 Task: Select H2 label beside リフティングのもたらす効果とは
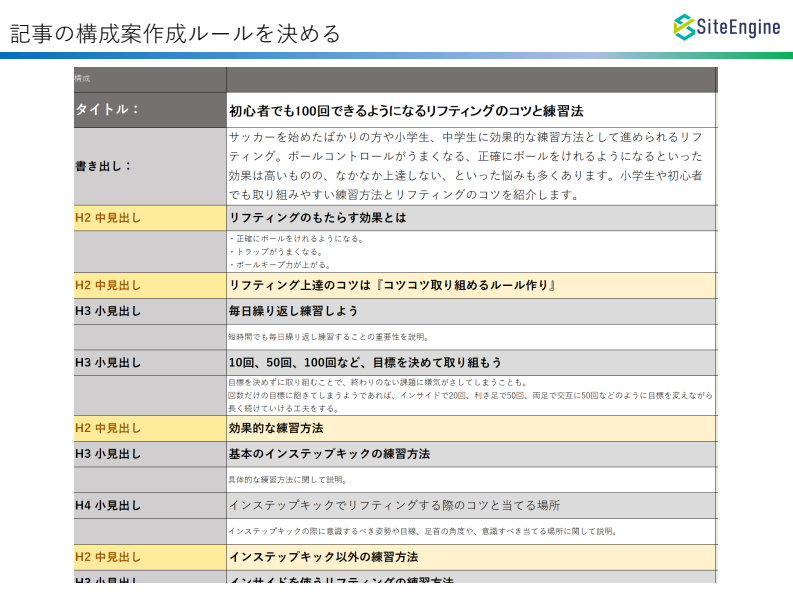[150, 218]
